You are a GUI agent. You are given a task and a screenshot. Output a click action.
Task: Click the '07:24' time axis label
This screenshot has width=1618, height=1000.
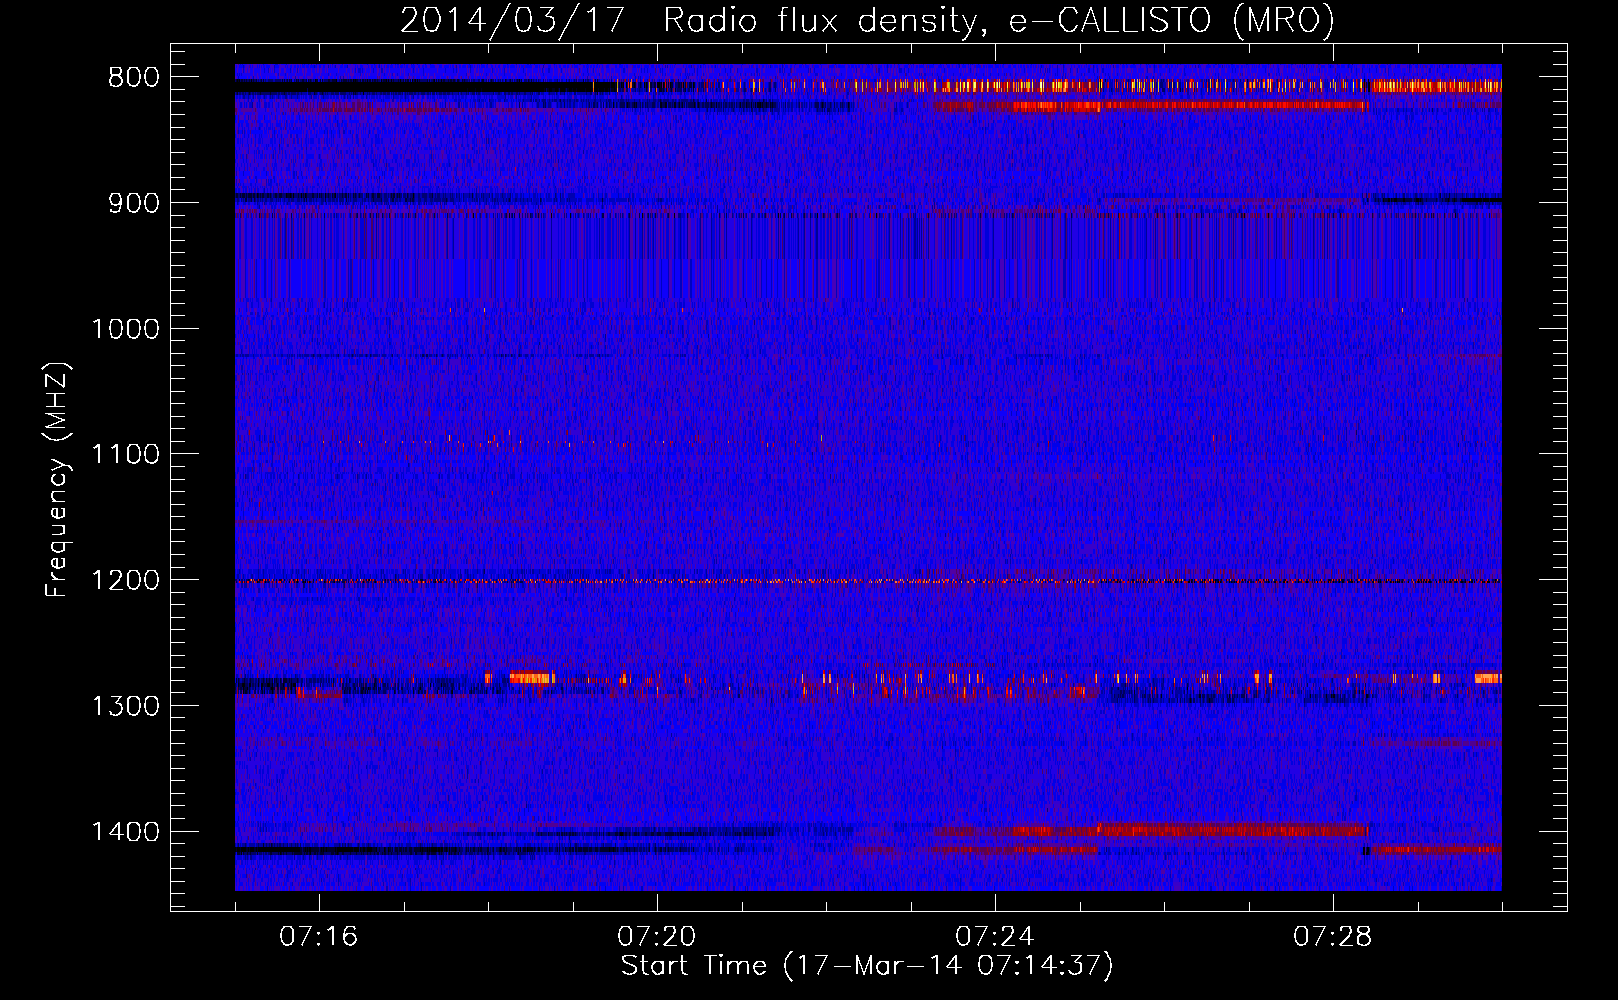(995, 937)
